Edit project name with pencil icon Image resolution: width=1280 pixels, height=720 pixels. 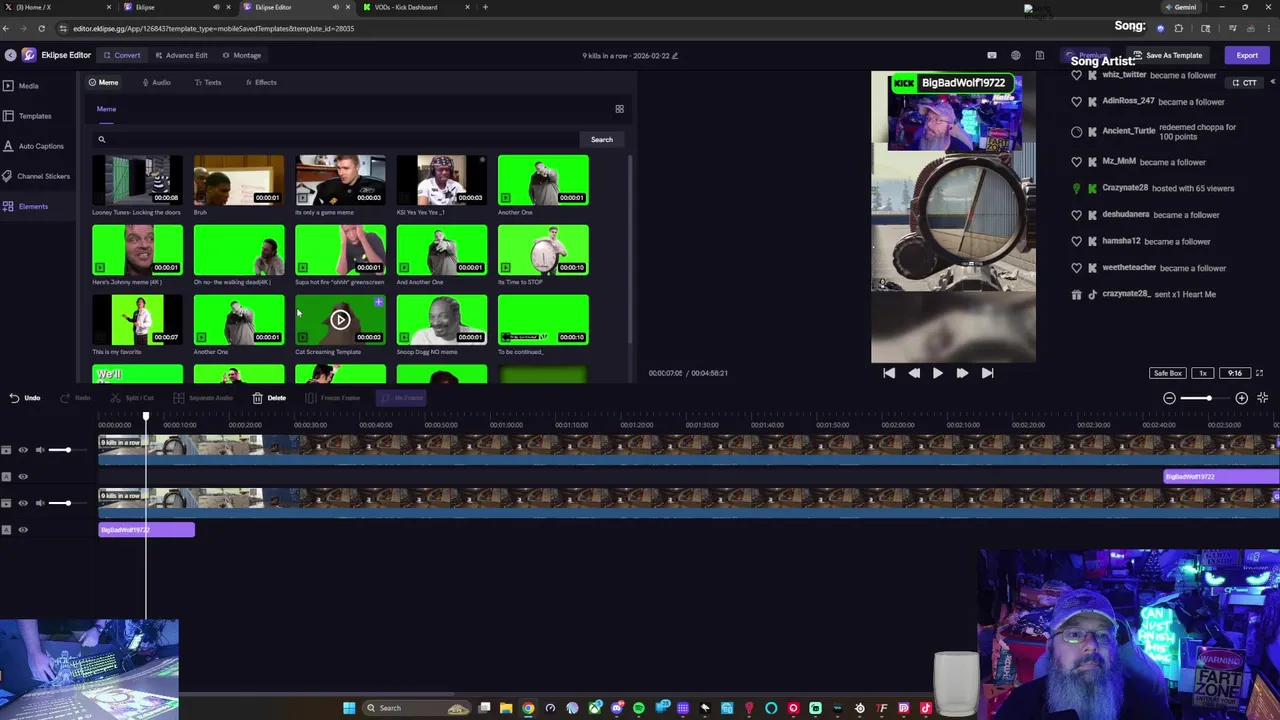tap(675, 56)
